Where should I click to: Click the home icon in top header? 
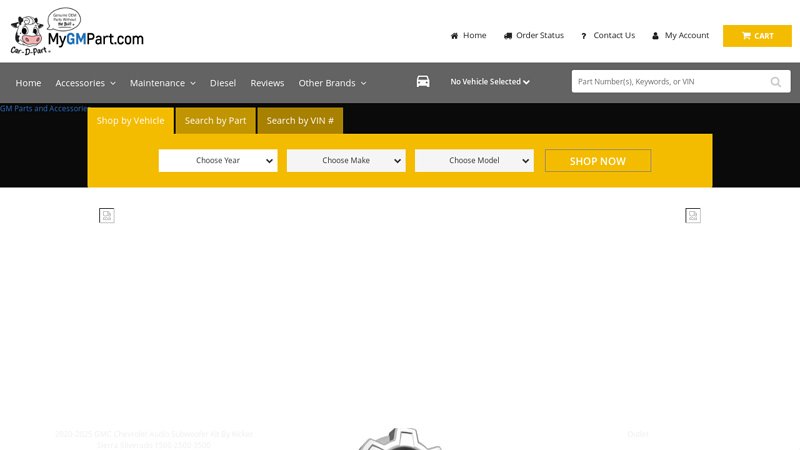click(x=454, y=36)
